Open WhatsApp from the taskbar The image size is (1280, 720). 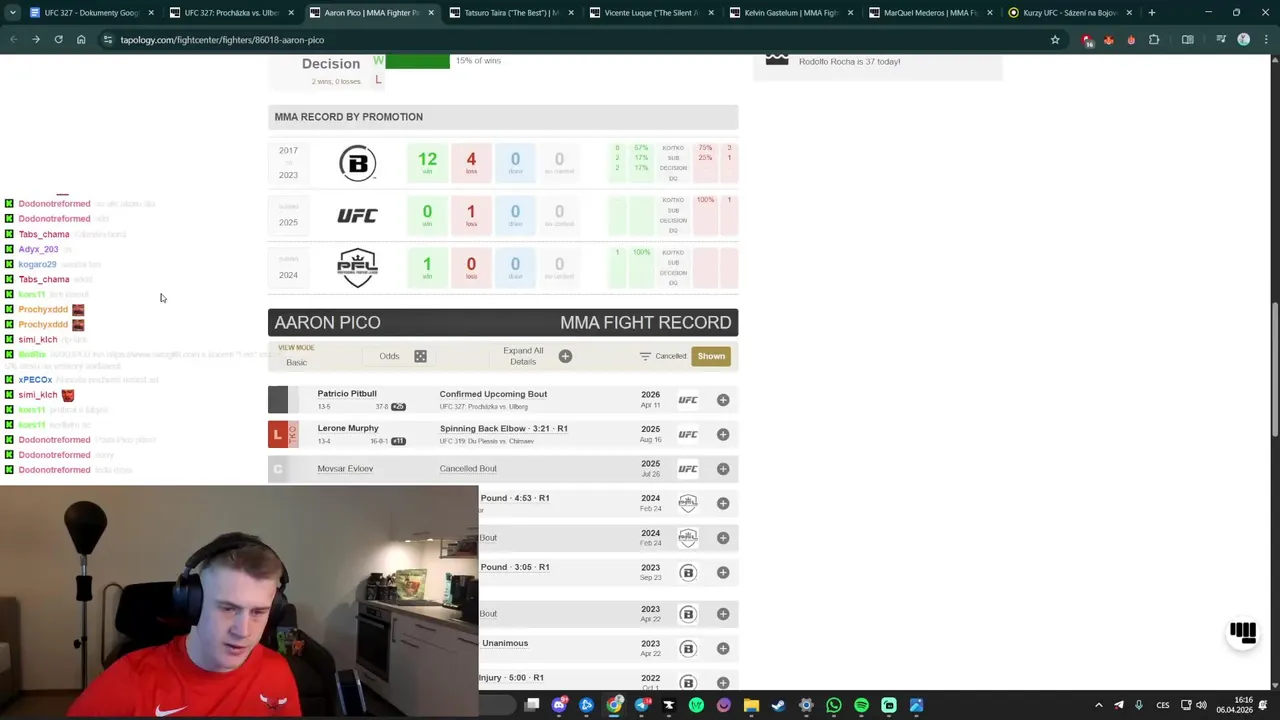tap(834, 705)
